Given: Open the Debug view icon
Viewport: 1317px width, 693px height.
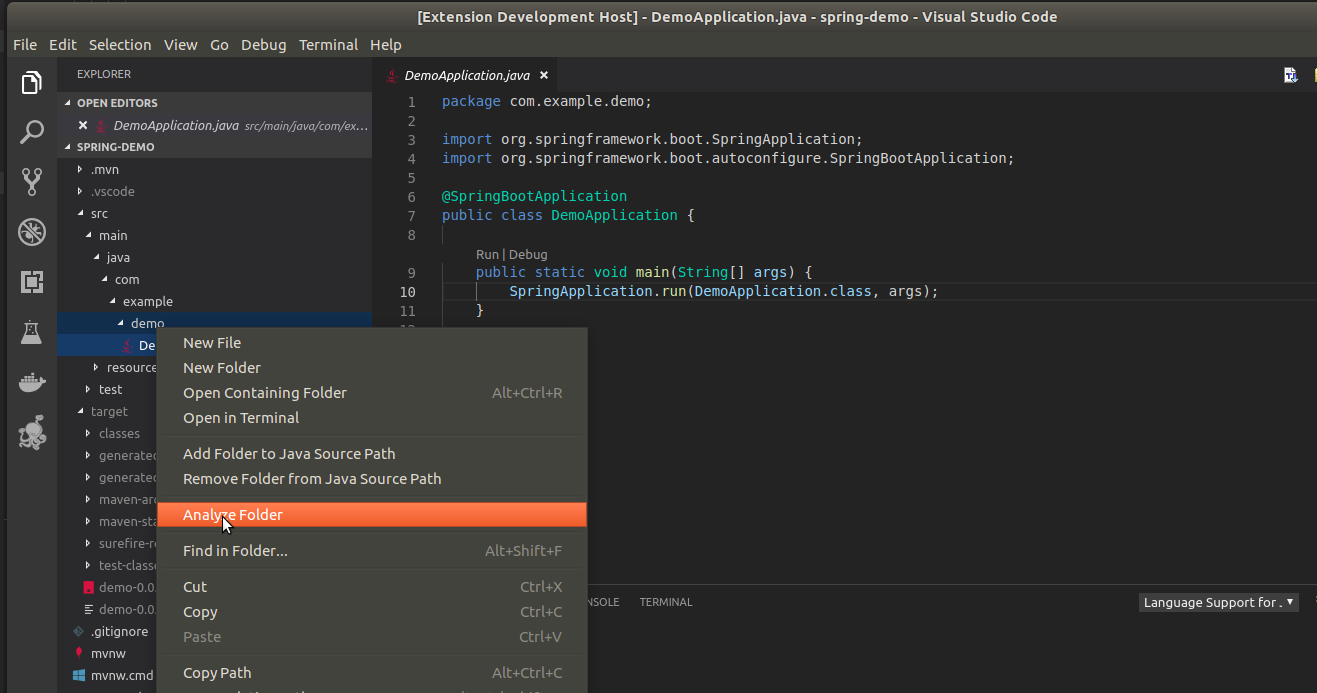Looking at the screenshot, I should coord(32,233).
